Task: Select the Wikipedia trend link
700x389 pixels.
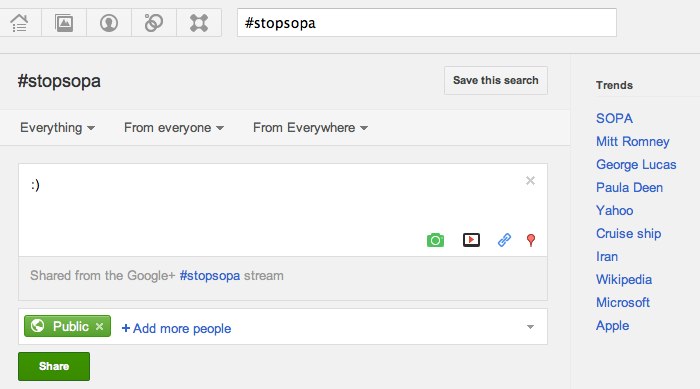Action: 624,280
